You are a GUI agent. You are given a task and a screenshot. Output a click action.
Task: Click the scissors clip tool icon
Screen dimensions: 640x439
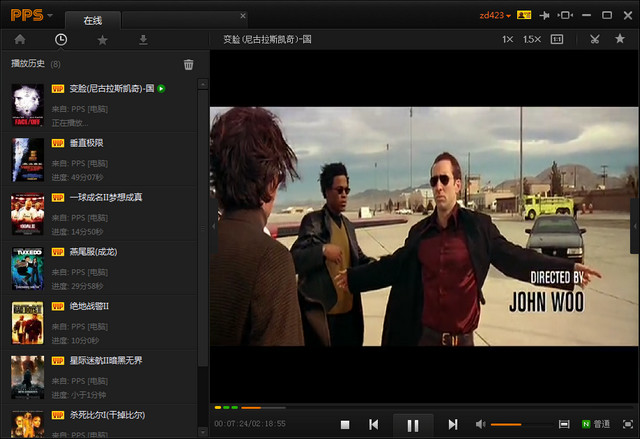tap(594, 40)
